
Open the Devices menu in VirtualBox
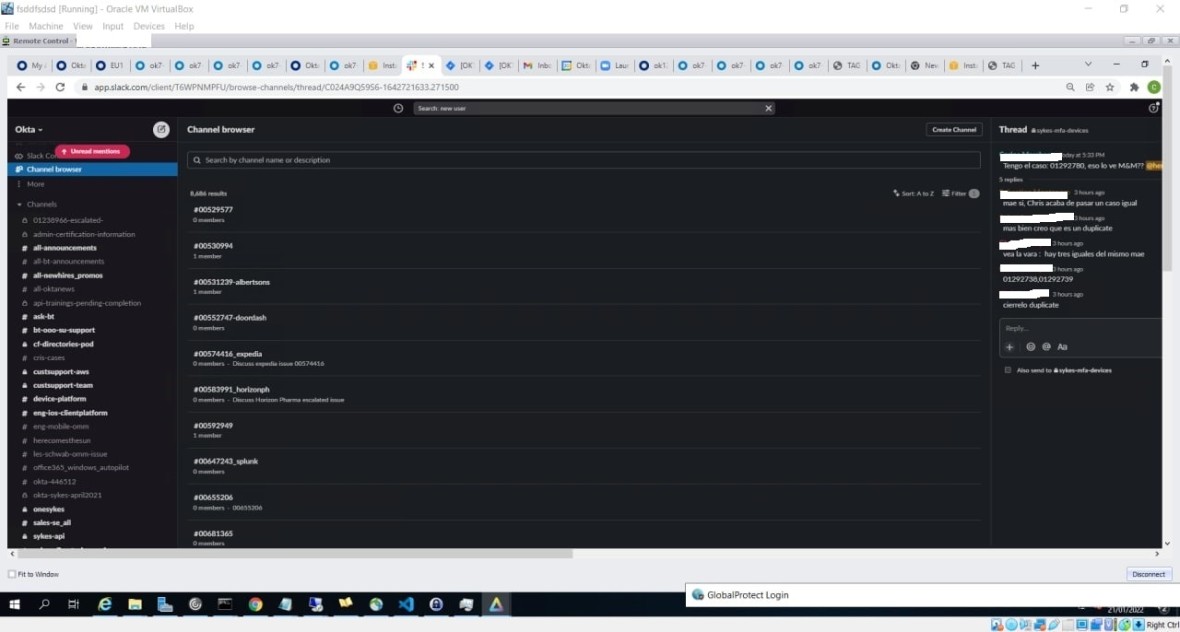[x=149, y=26]
